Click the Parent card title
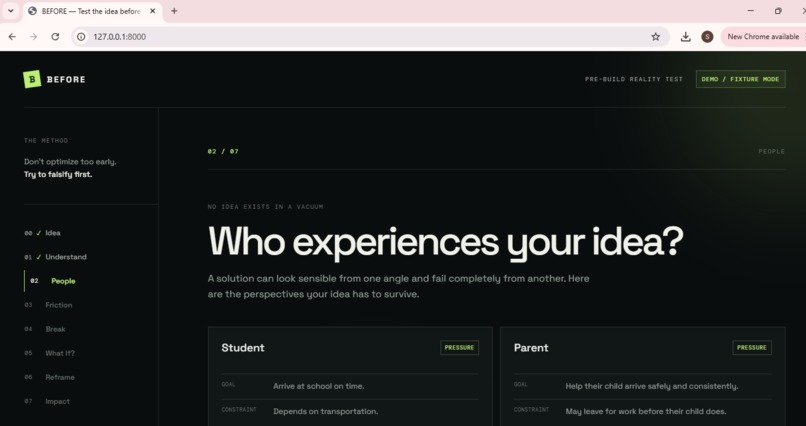Image resolution: width=806 pixels, height=426 pixels. (531, 348)
